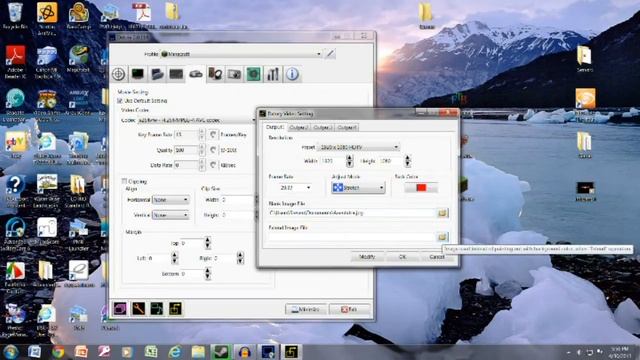Open Internet Explorer from the taskbar
This screenshot has height=360, width=640.
[x=175, y=351]
